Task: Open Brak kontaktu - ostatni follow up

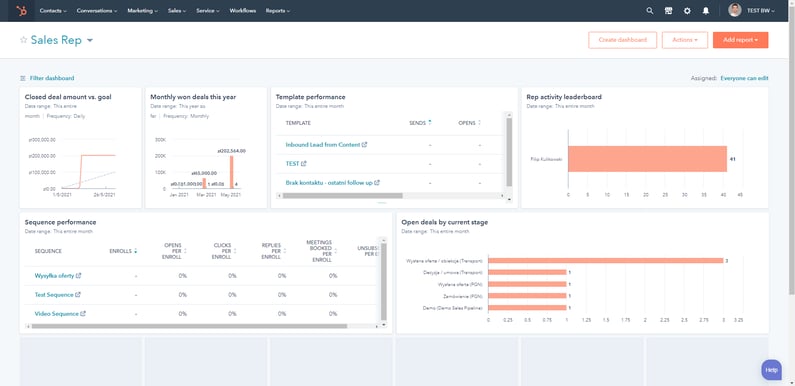Action: pyautogui.click(x=329, y=182)
